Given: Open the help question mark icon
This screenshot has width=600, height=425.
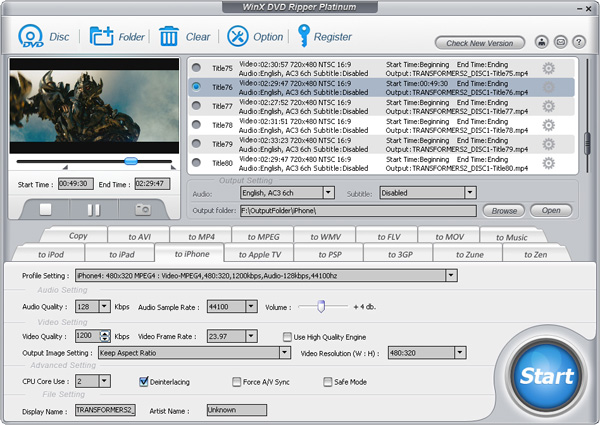Looking at the screenshot, I should point(579,42).
